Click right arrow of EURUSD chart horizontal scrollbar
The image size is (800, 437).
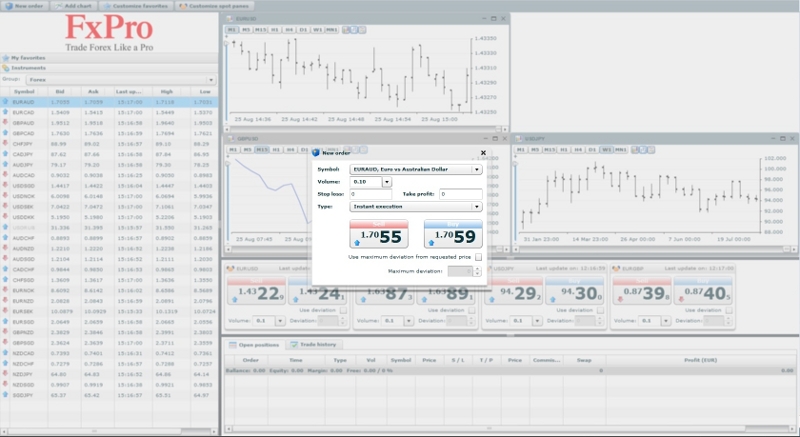[505, 129]
